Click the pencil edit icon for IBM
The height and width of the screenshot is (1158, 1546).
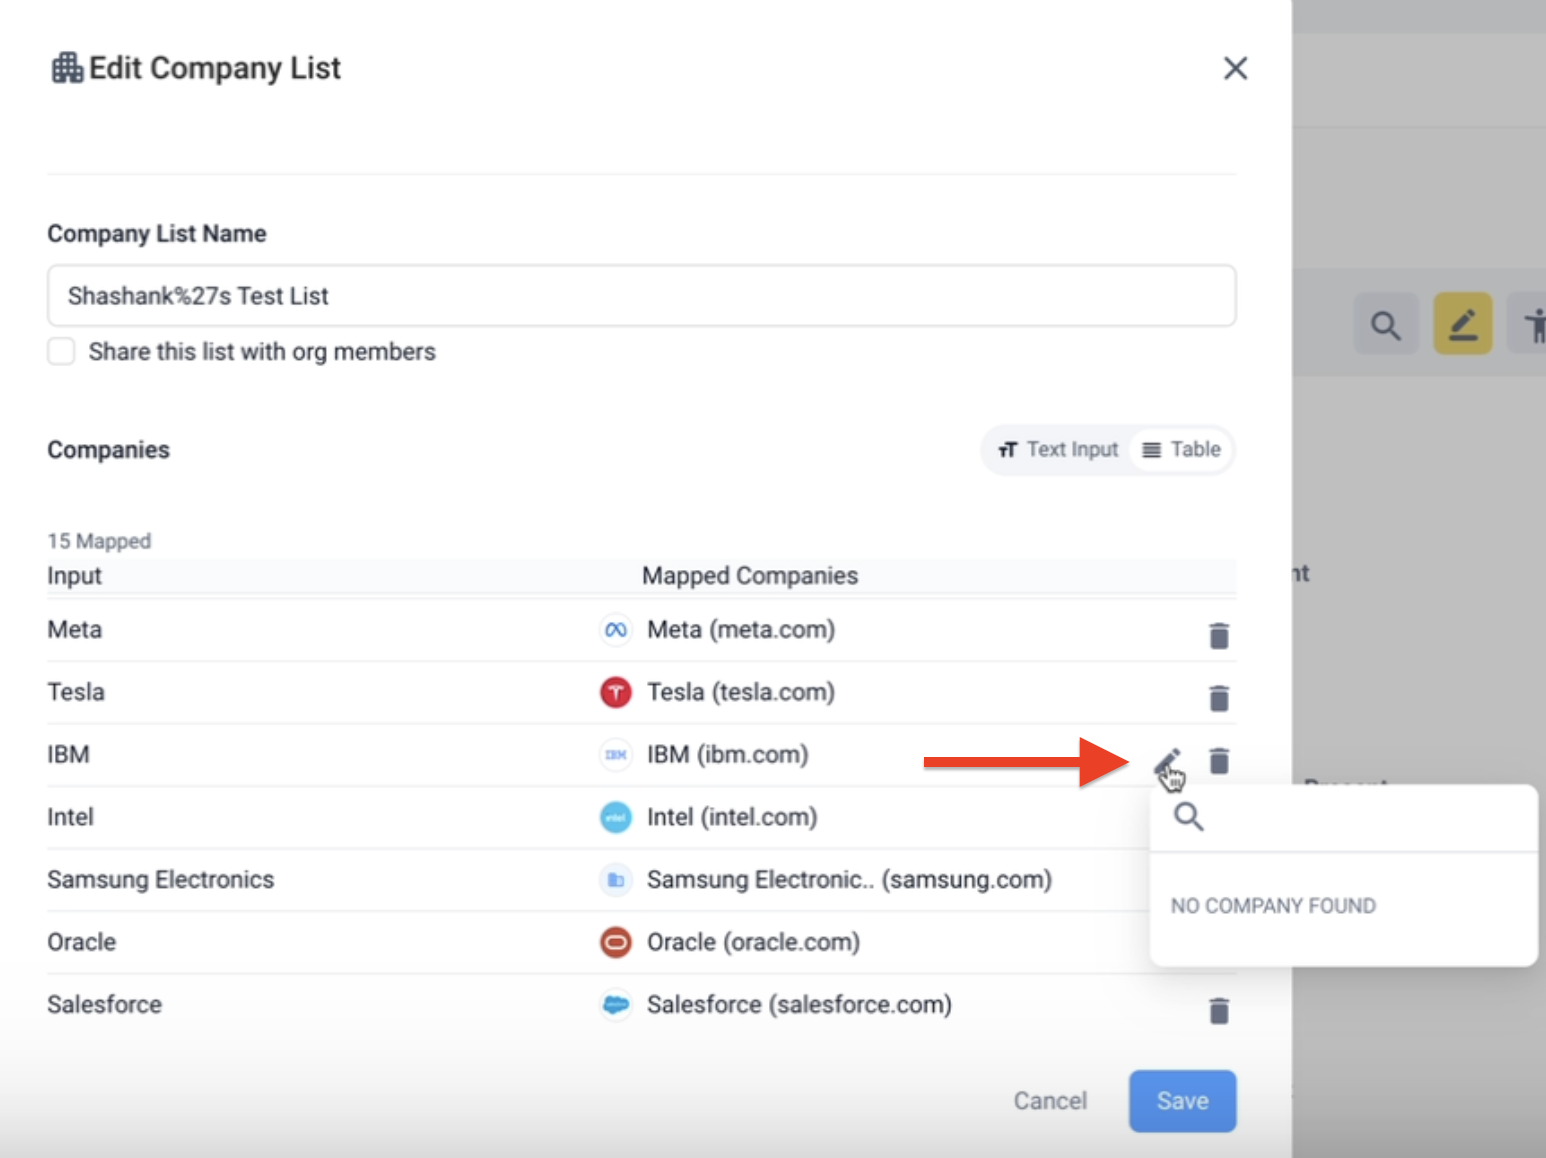click(1166, 764)
